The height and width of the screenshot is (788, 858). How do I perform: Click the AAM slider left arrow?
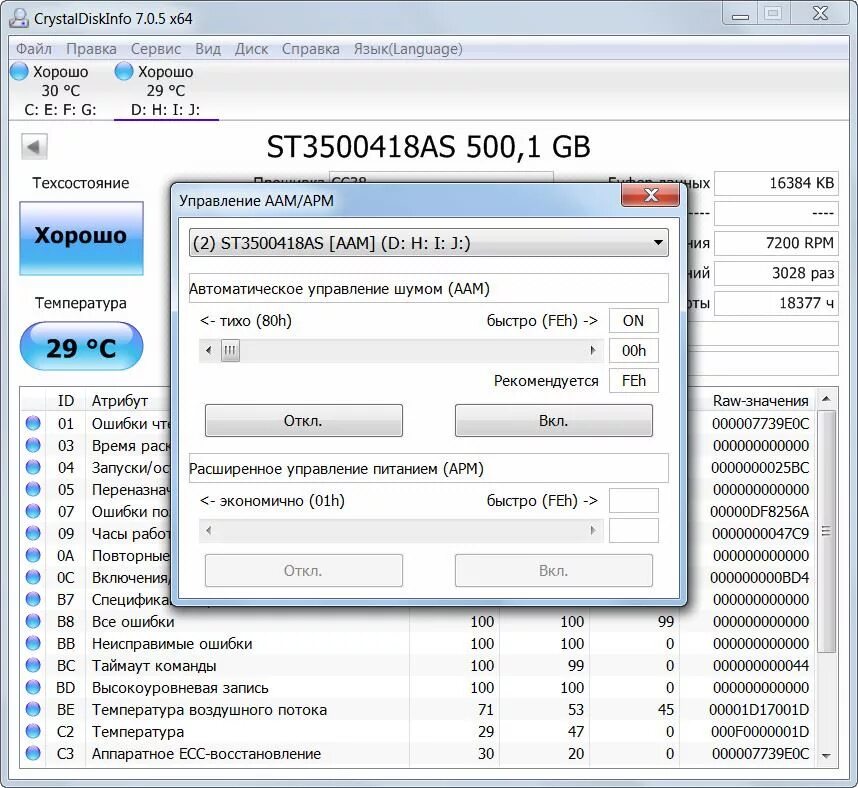208,350
